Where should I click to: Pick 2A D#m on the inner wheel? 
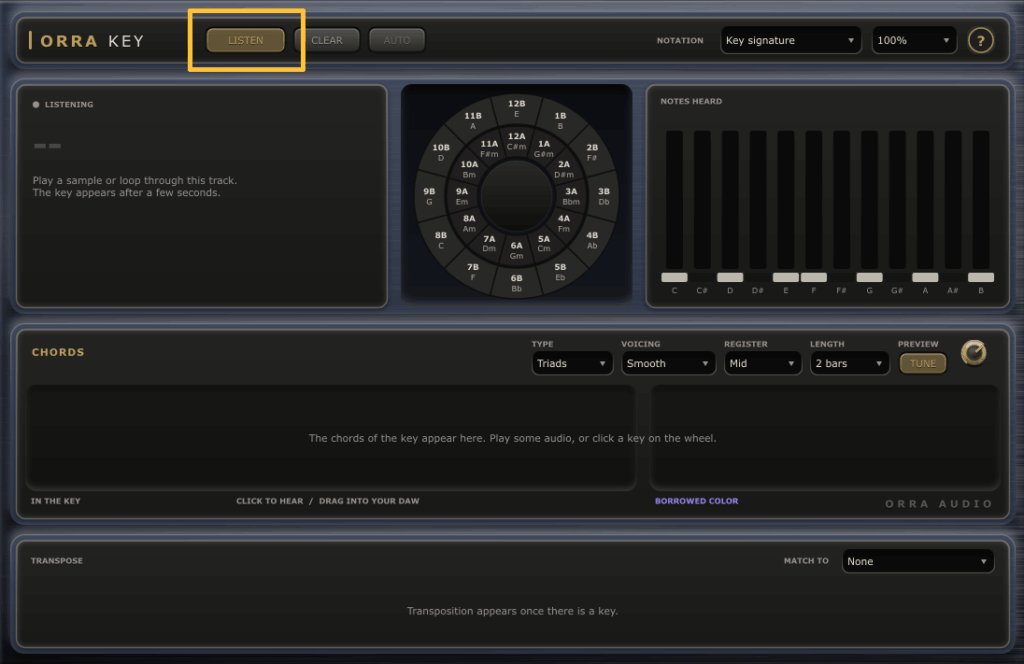pyautogui.click(x=564, y=168)
